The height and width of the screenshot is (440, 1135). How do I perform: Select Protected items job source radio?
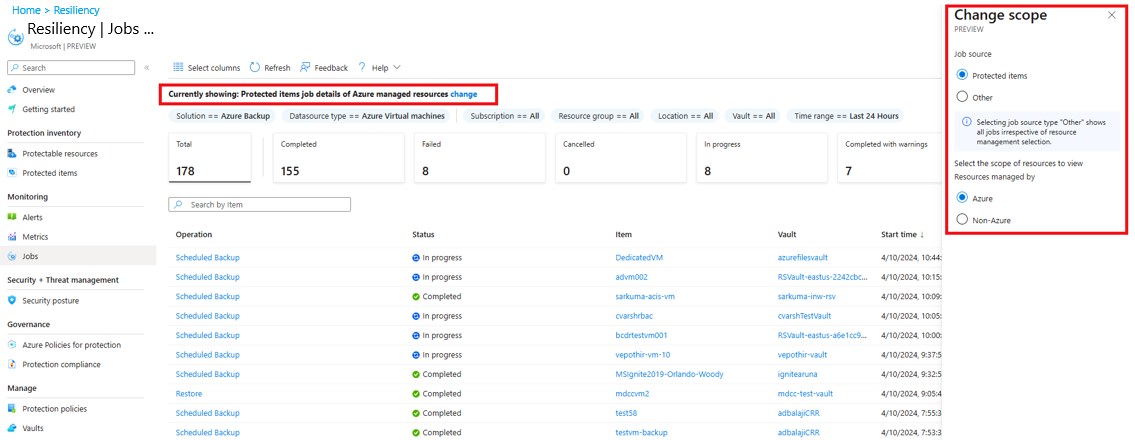tap(962, 75)
